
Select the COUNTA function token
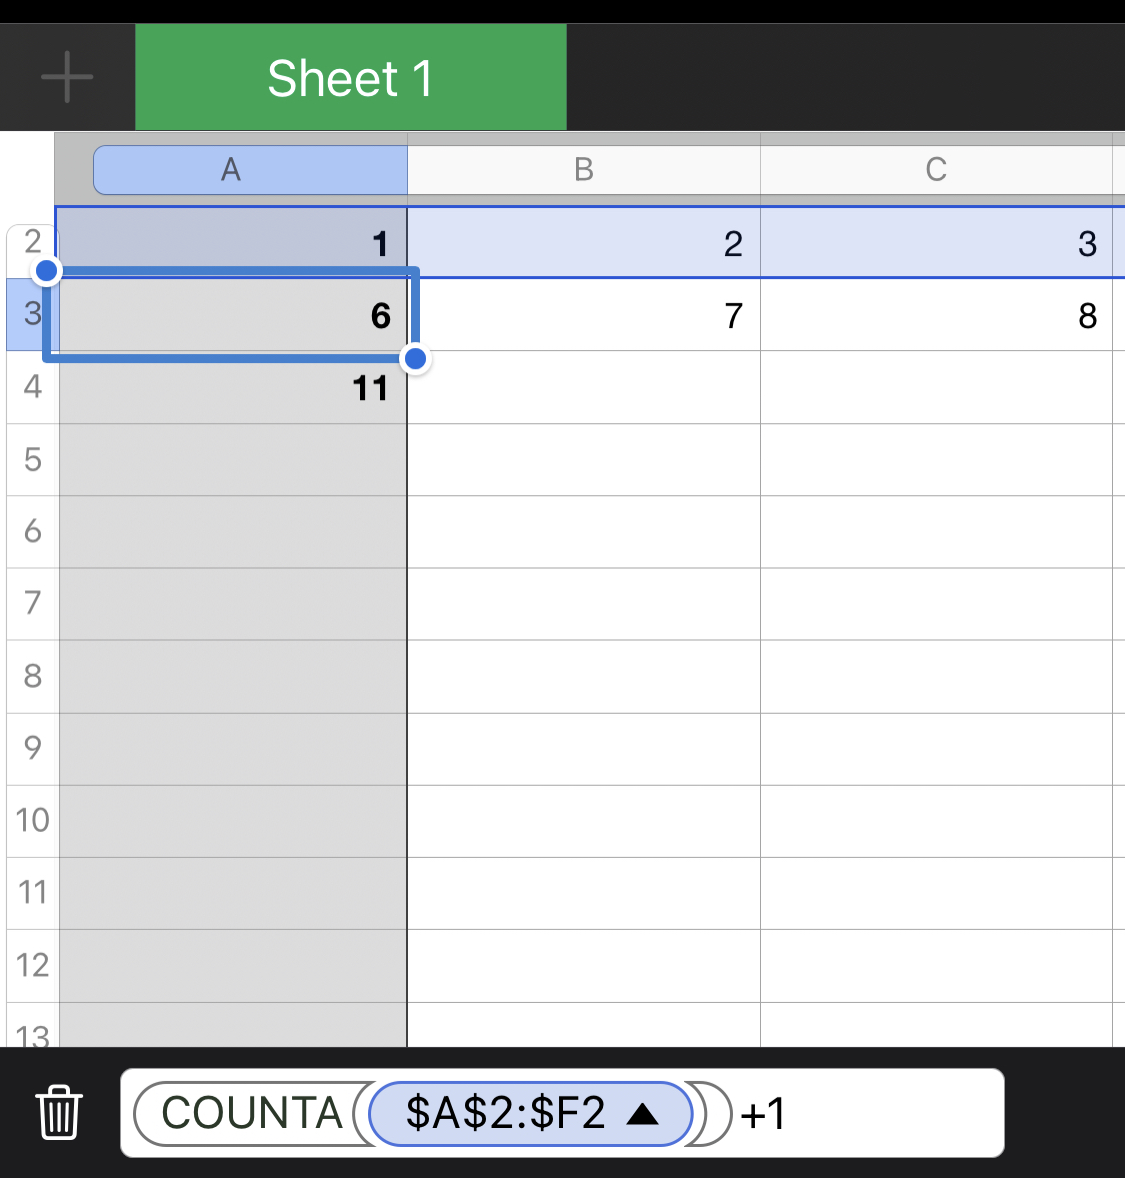pos(251,1113)
